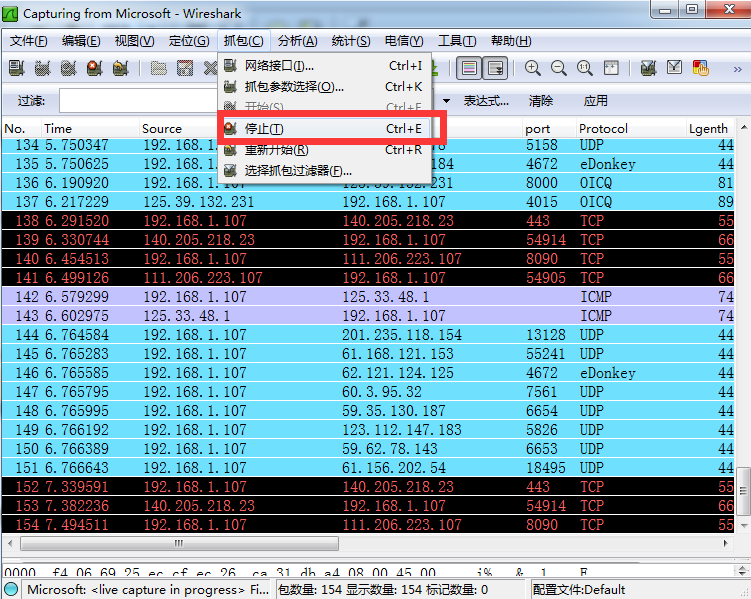The image size is (751, 599).
Task: Click the interfaces list toolbar icon
Action: pyautogui.click(x=16, y=68)
